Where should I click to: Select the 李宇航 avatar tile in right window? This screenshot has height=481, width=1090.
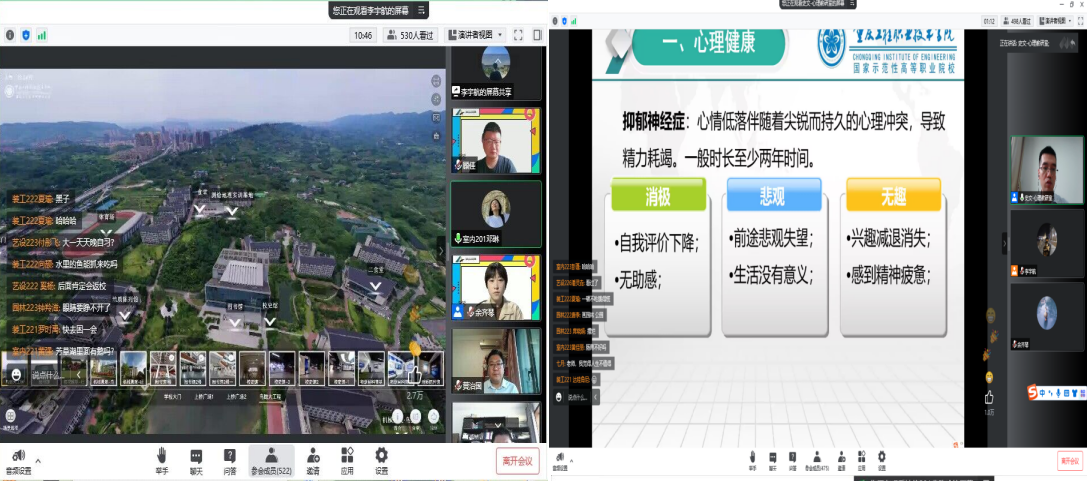click(1046, 243)
